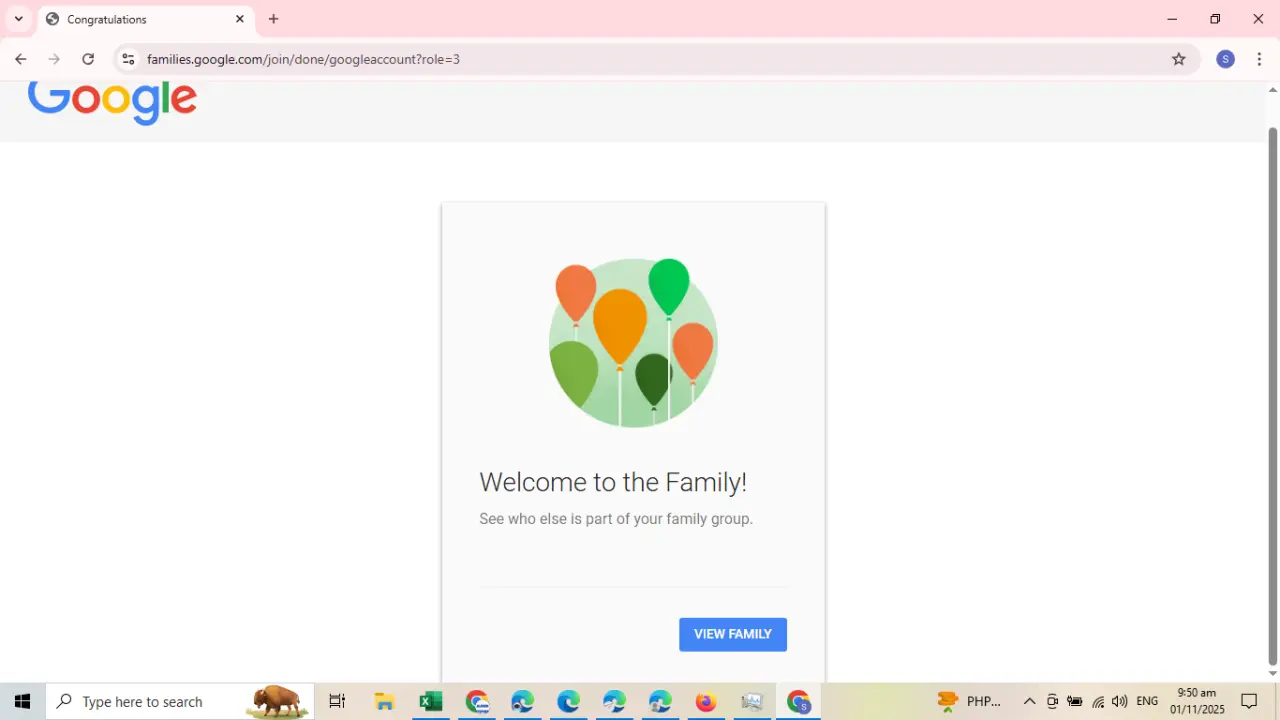Open the Windows Start menu
The image size is (1280, 720).
[23, 701]
